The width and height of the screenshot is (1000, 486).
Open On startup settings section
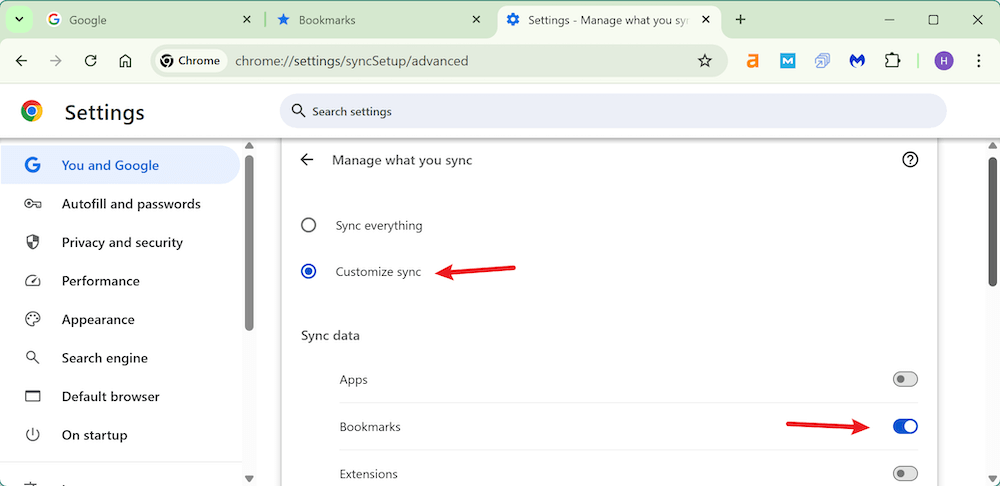tap(121, 435)
